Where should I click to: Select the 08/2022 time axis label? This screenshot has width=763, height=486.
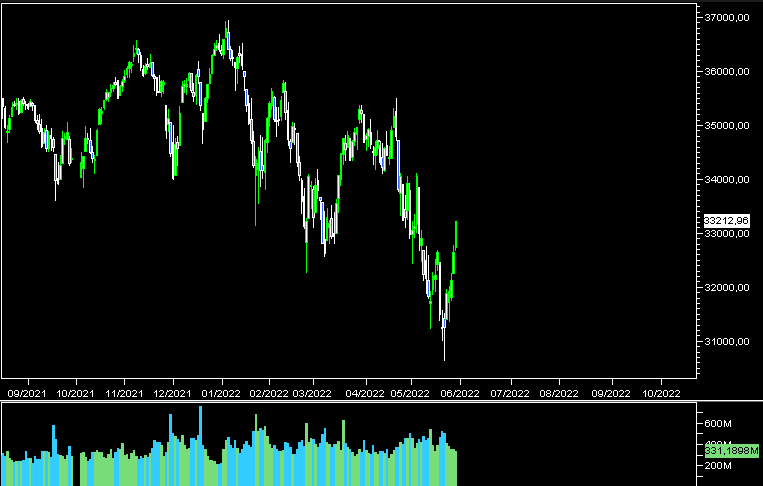[559, 393]
